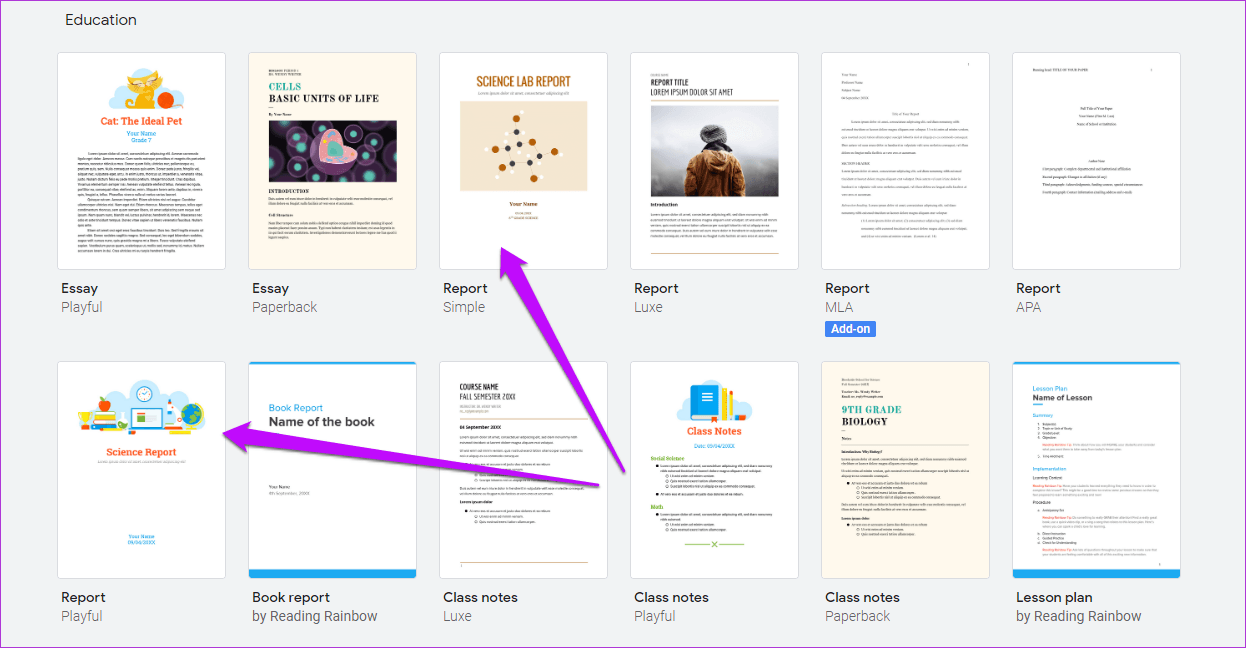Click the 'Book report by Reading Rainbow' caption
Screen dimensions: 1246x648
[x=314, y=607]
